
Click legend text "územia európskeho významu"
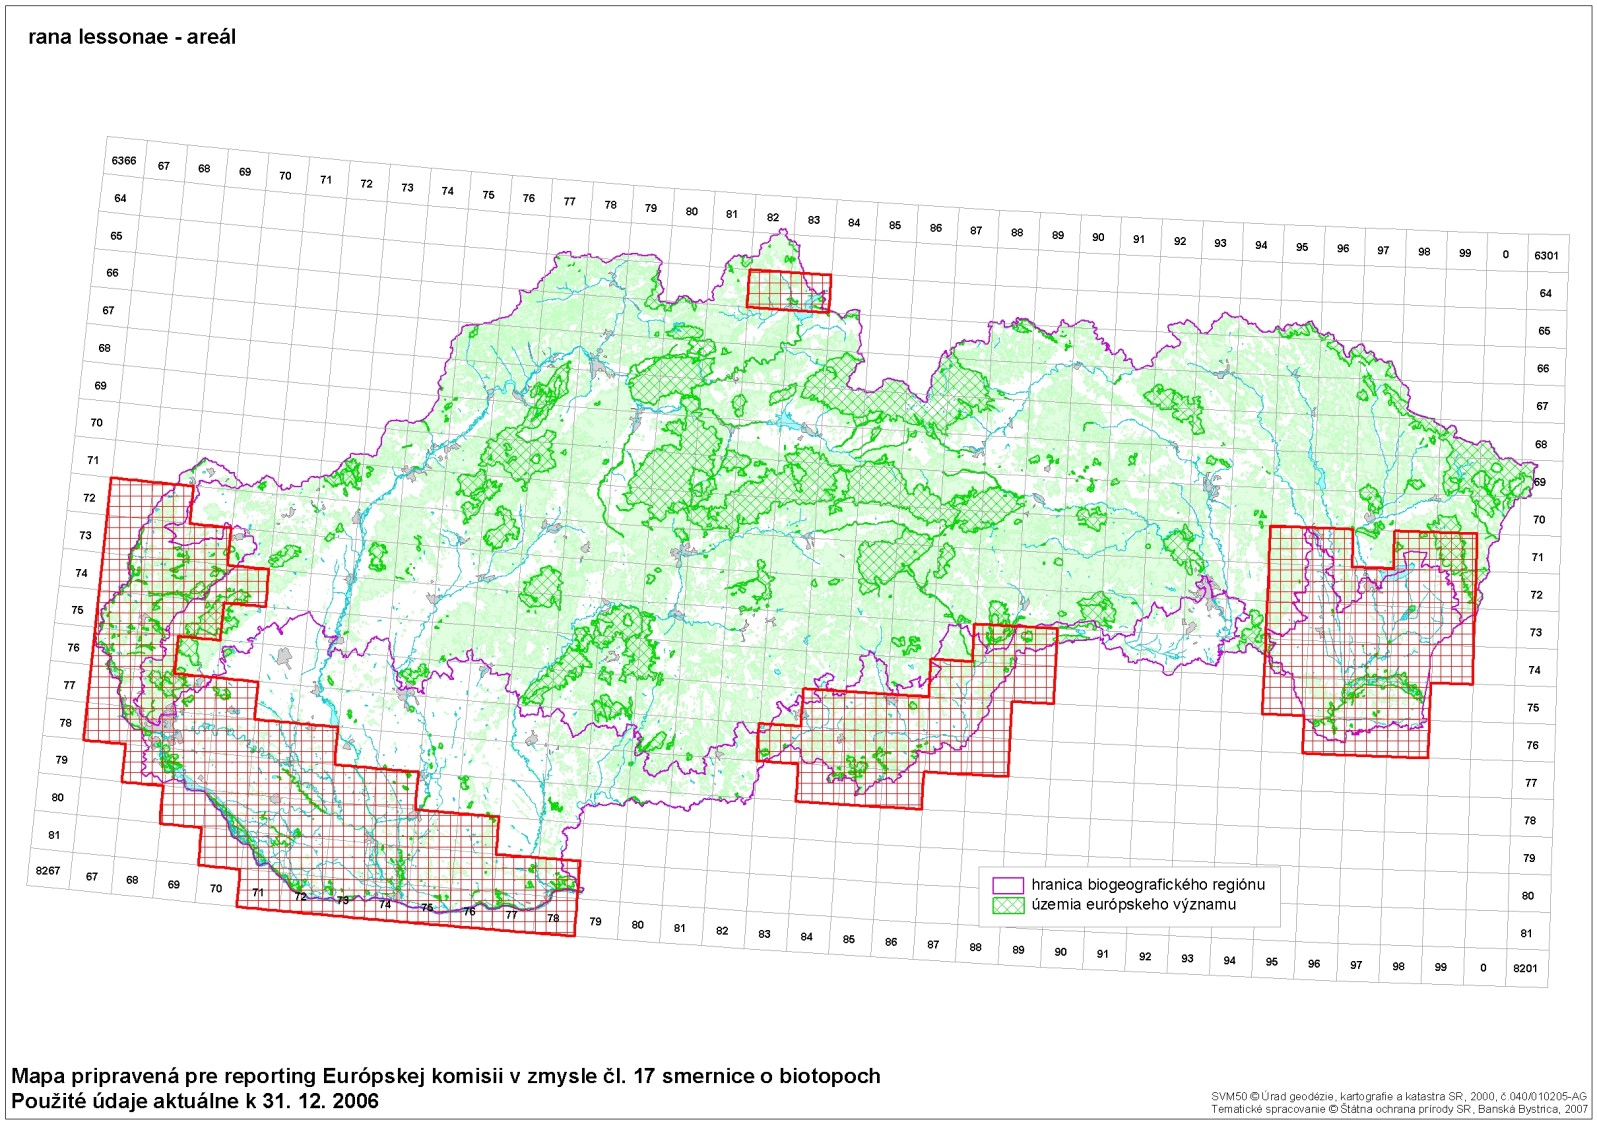(x=1134, y=905)
